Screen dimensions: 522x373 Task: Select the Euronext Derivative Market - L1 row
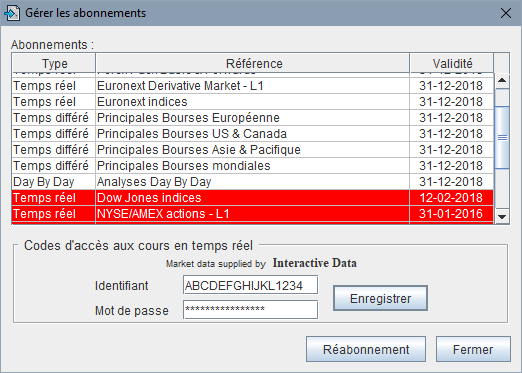coord(253,86)
